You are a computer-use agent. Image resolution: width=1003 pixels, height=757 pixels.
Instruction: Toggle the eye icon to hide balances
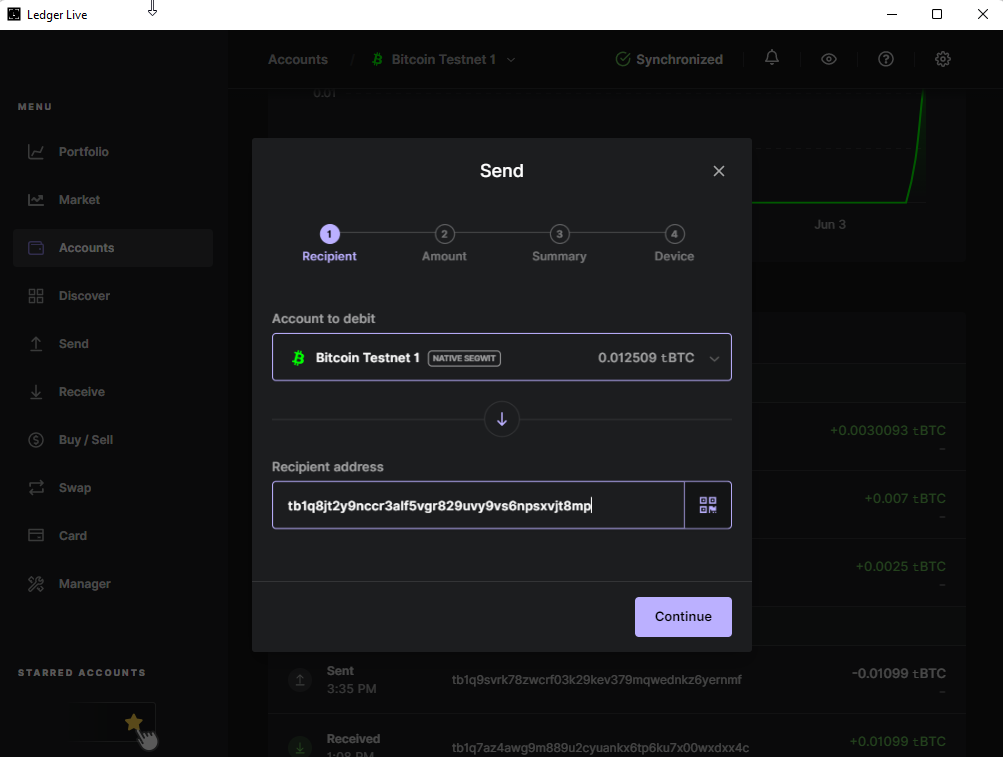(829, 59)
